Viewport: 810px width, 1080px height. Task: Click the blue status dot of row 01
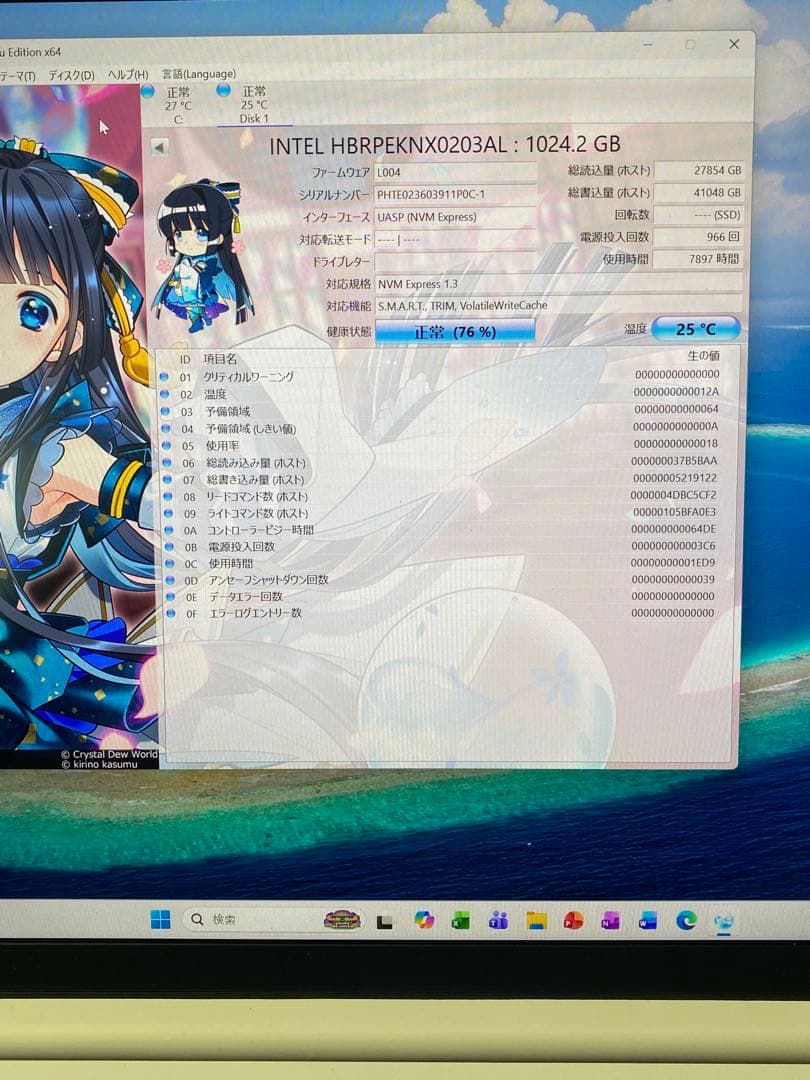164,377
